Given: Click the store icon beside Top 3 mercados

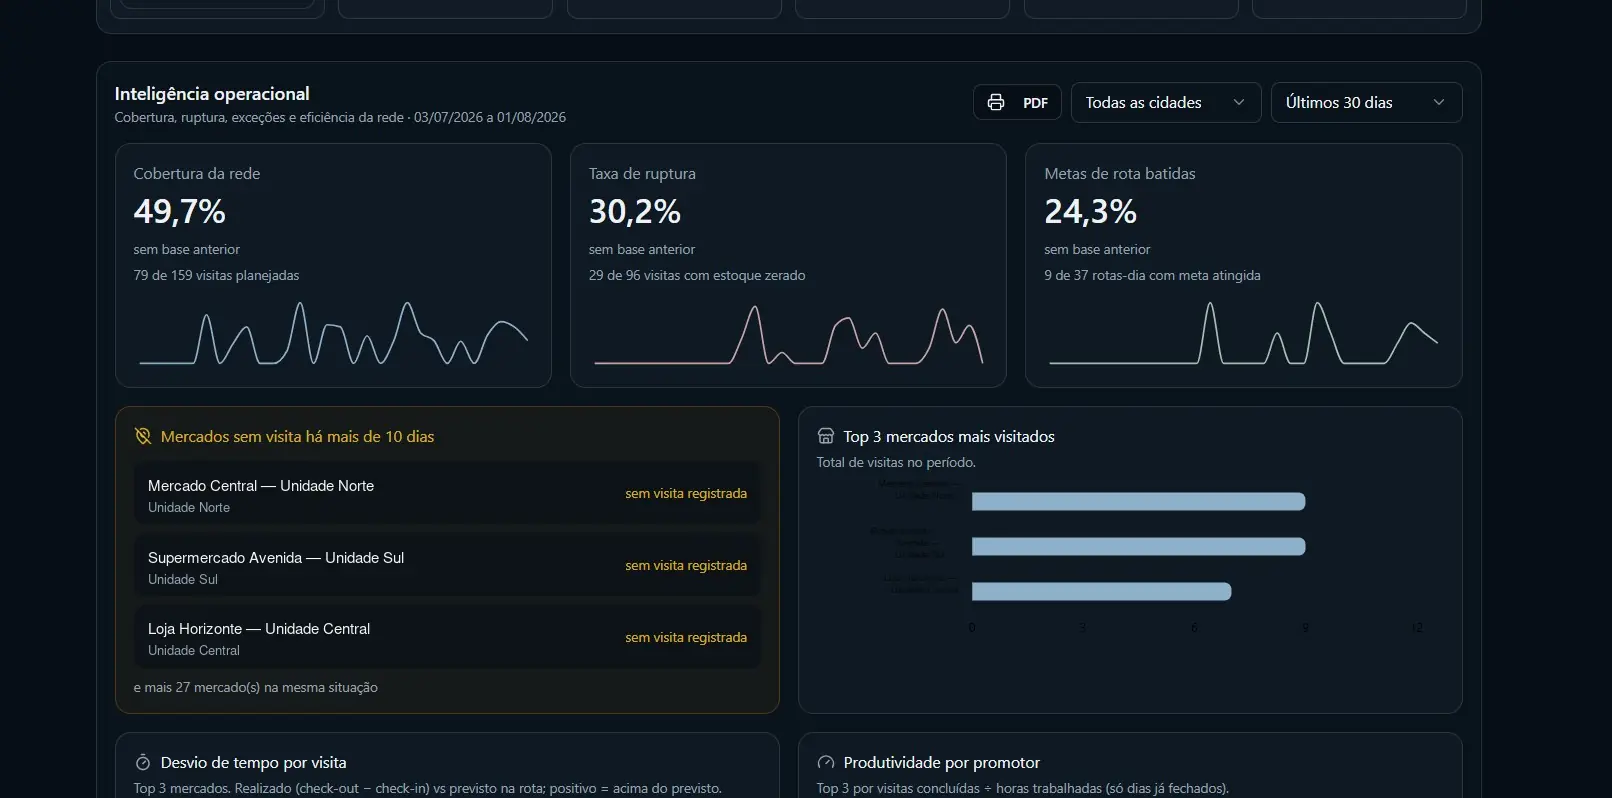Looking at the screenshot, I should (826, 436).
